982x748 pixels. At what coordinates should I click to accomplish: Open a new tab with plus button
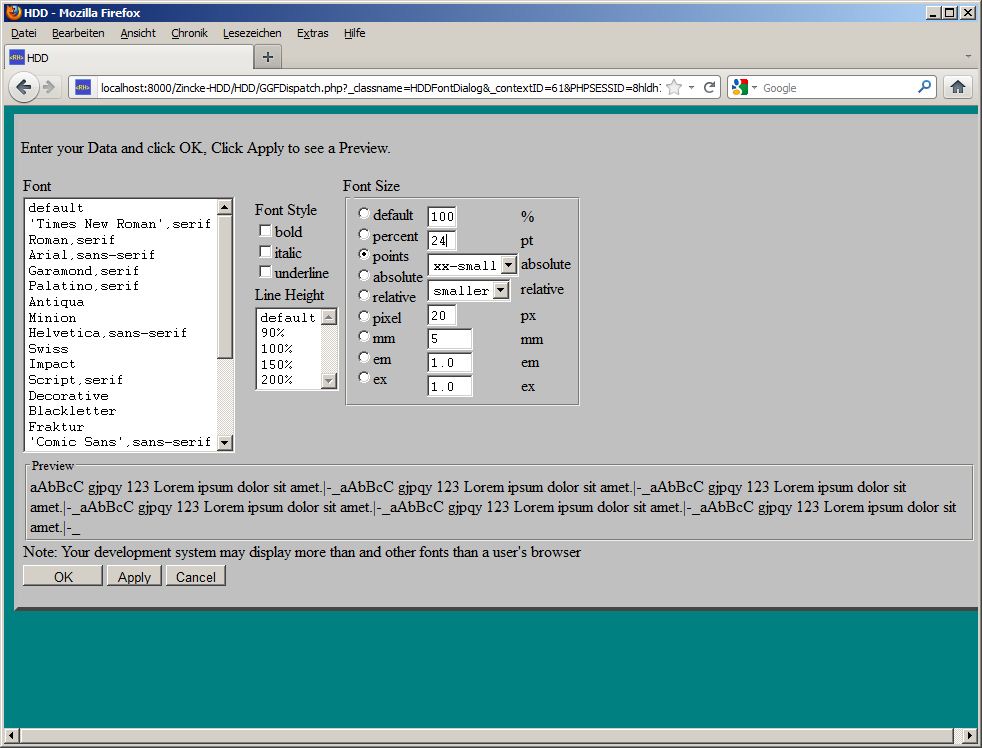268,57
